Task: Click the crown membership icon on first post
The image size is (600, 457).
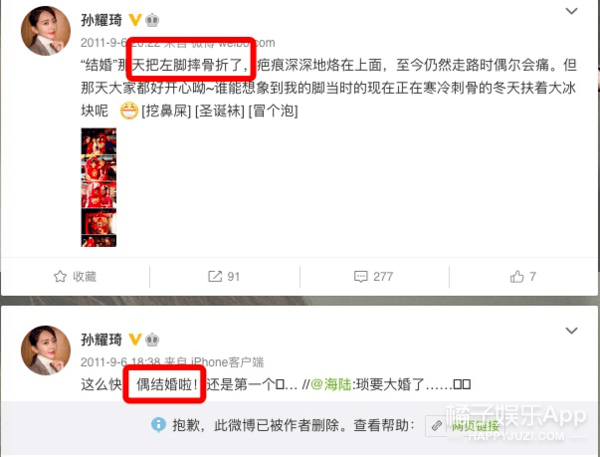Action: pos(152,20)
